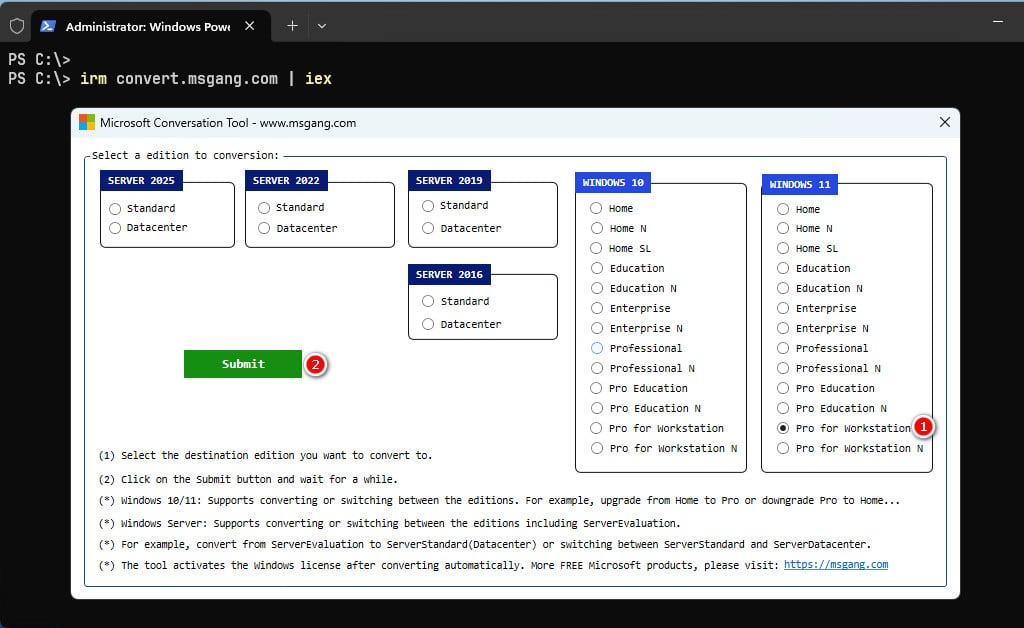This screenshot has height=628, width=1024.
Task: Click instruction '(1) Select the destination edition'
Action: click(265, 456)
